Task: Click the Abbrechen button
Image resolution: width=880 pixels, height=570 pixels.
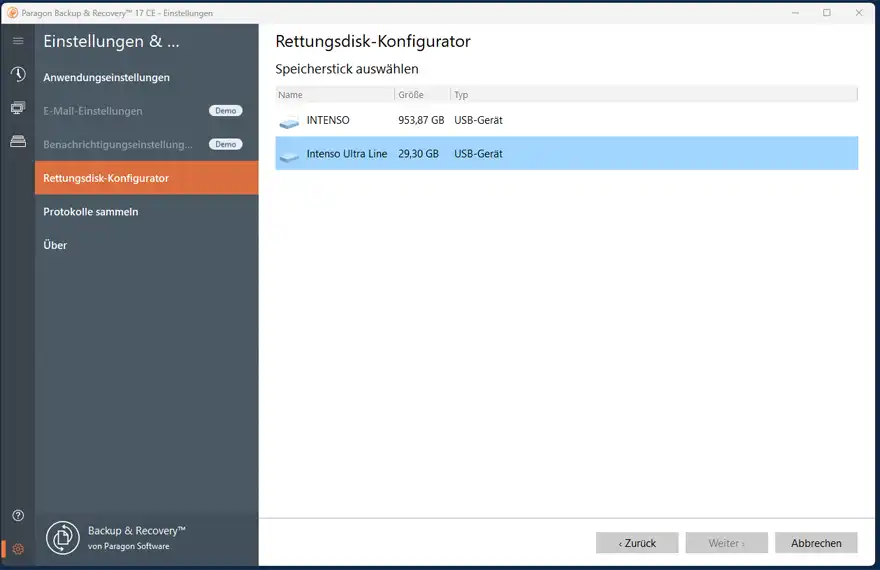Action: (816, 543)
